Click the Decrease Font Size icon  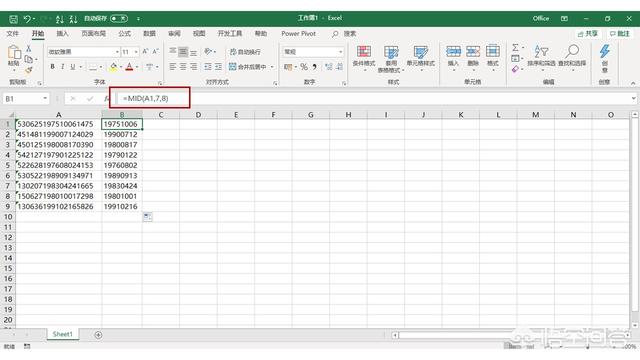click(x=156, y=52)
